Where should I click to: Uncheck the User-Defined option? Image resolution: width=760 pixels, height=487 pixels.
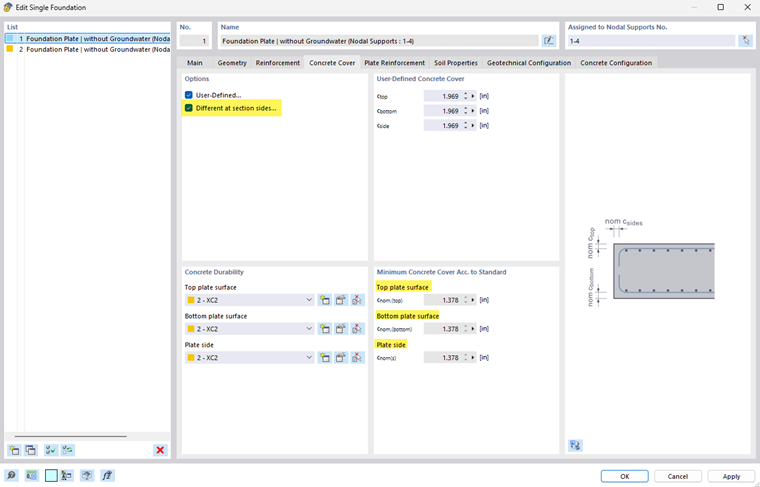tap(189, 95)
